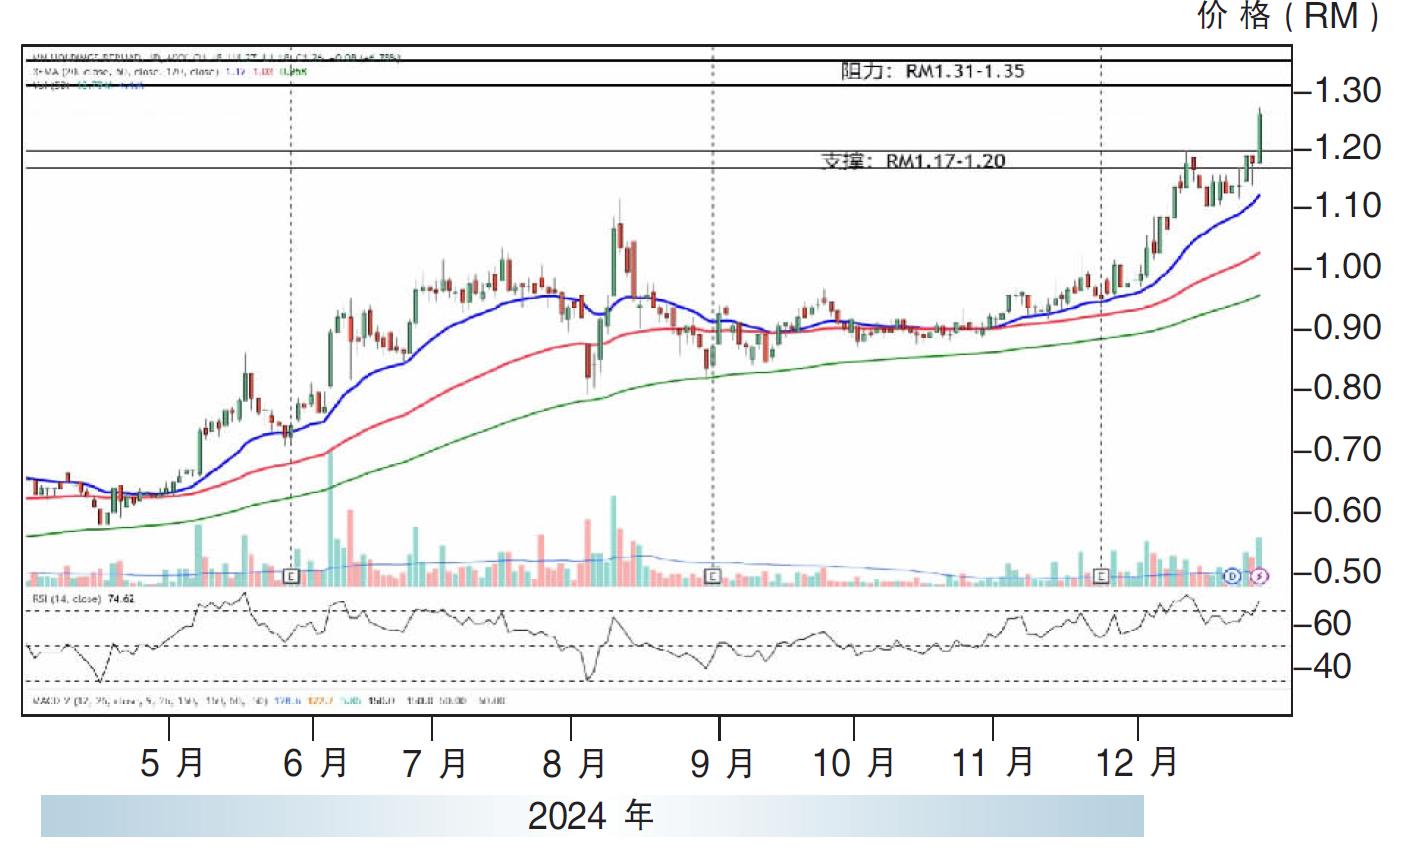
Task: Click the 10月 month label
Action: [x=854, y=764]
